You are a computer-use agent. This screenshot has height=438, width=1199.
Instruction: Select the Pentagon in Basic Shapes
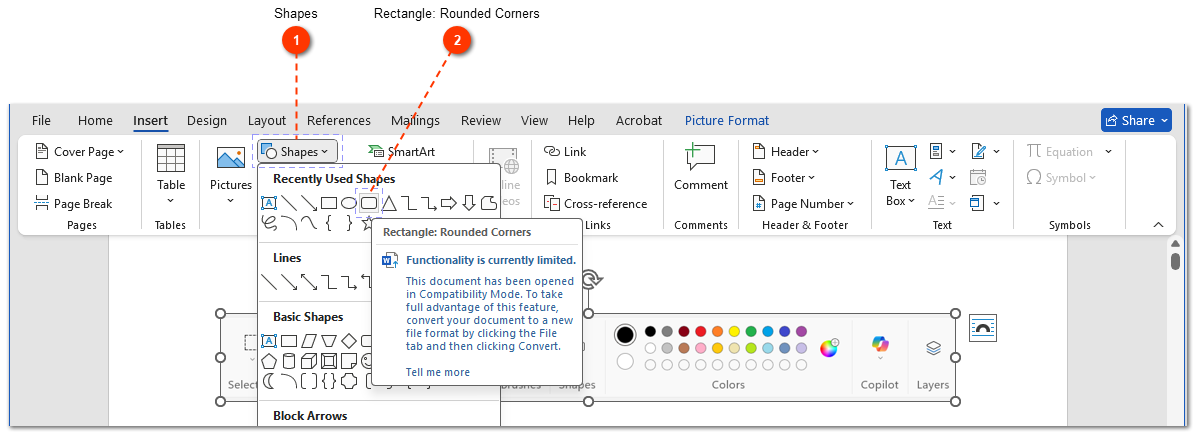(x=269, y=360)
